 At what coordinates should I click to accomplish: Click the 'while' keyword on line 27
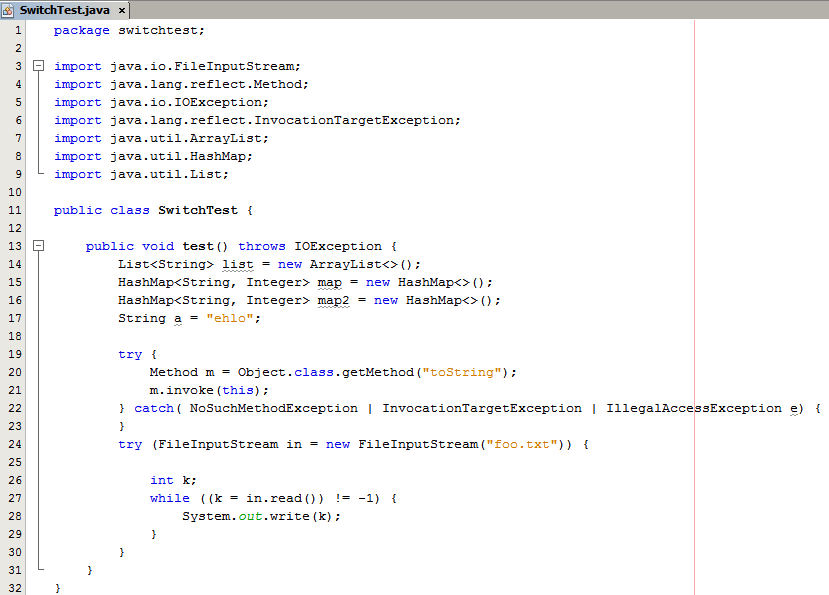click(x=169, y=498)
